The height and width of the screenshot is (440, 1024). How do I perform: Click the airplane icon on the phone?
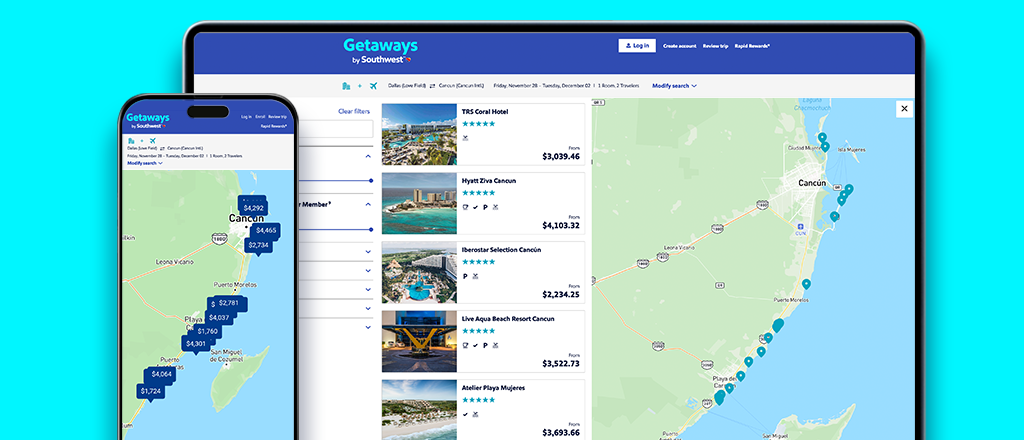153,140
